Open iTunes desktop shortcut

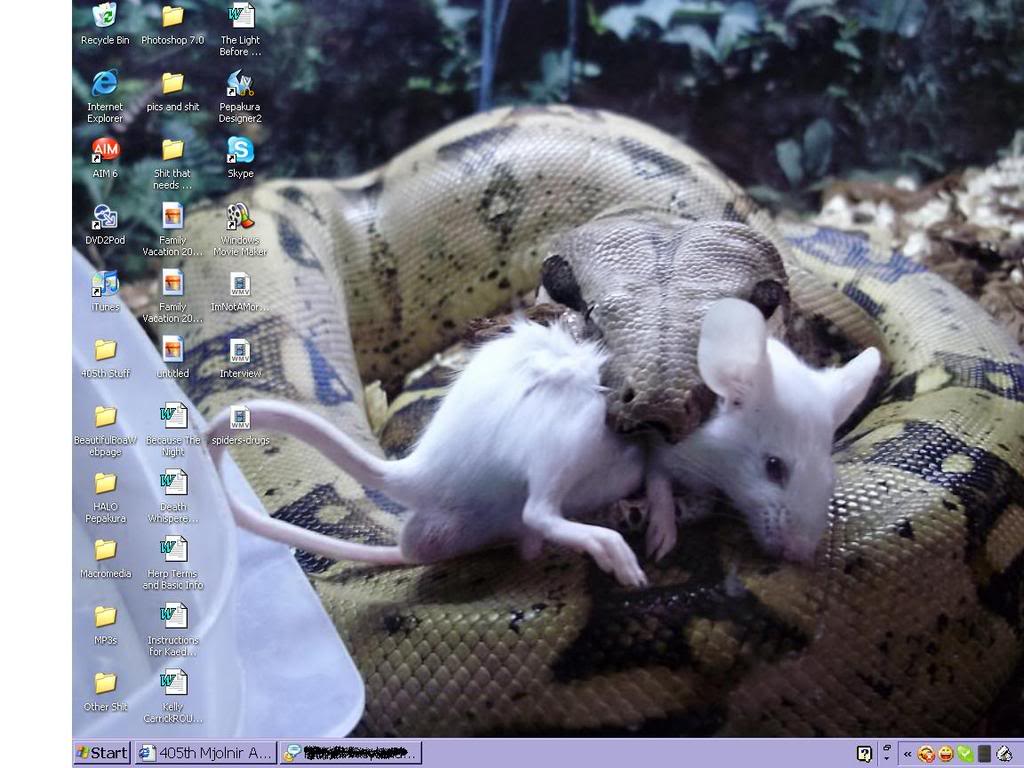pos(104,291)
